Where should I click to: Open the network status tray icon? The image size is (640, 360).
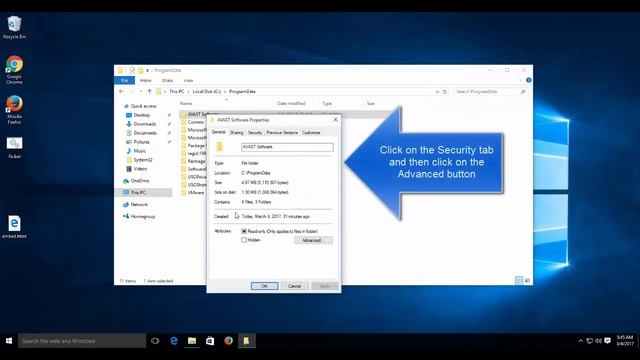tap(589, 340)
